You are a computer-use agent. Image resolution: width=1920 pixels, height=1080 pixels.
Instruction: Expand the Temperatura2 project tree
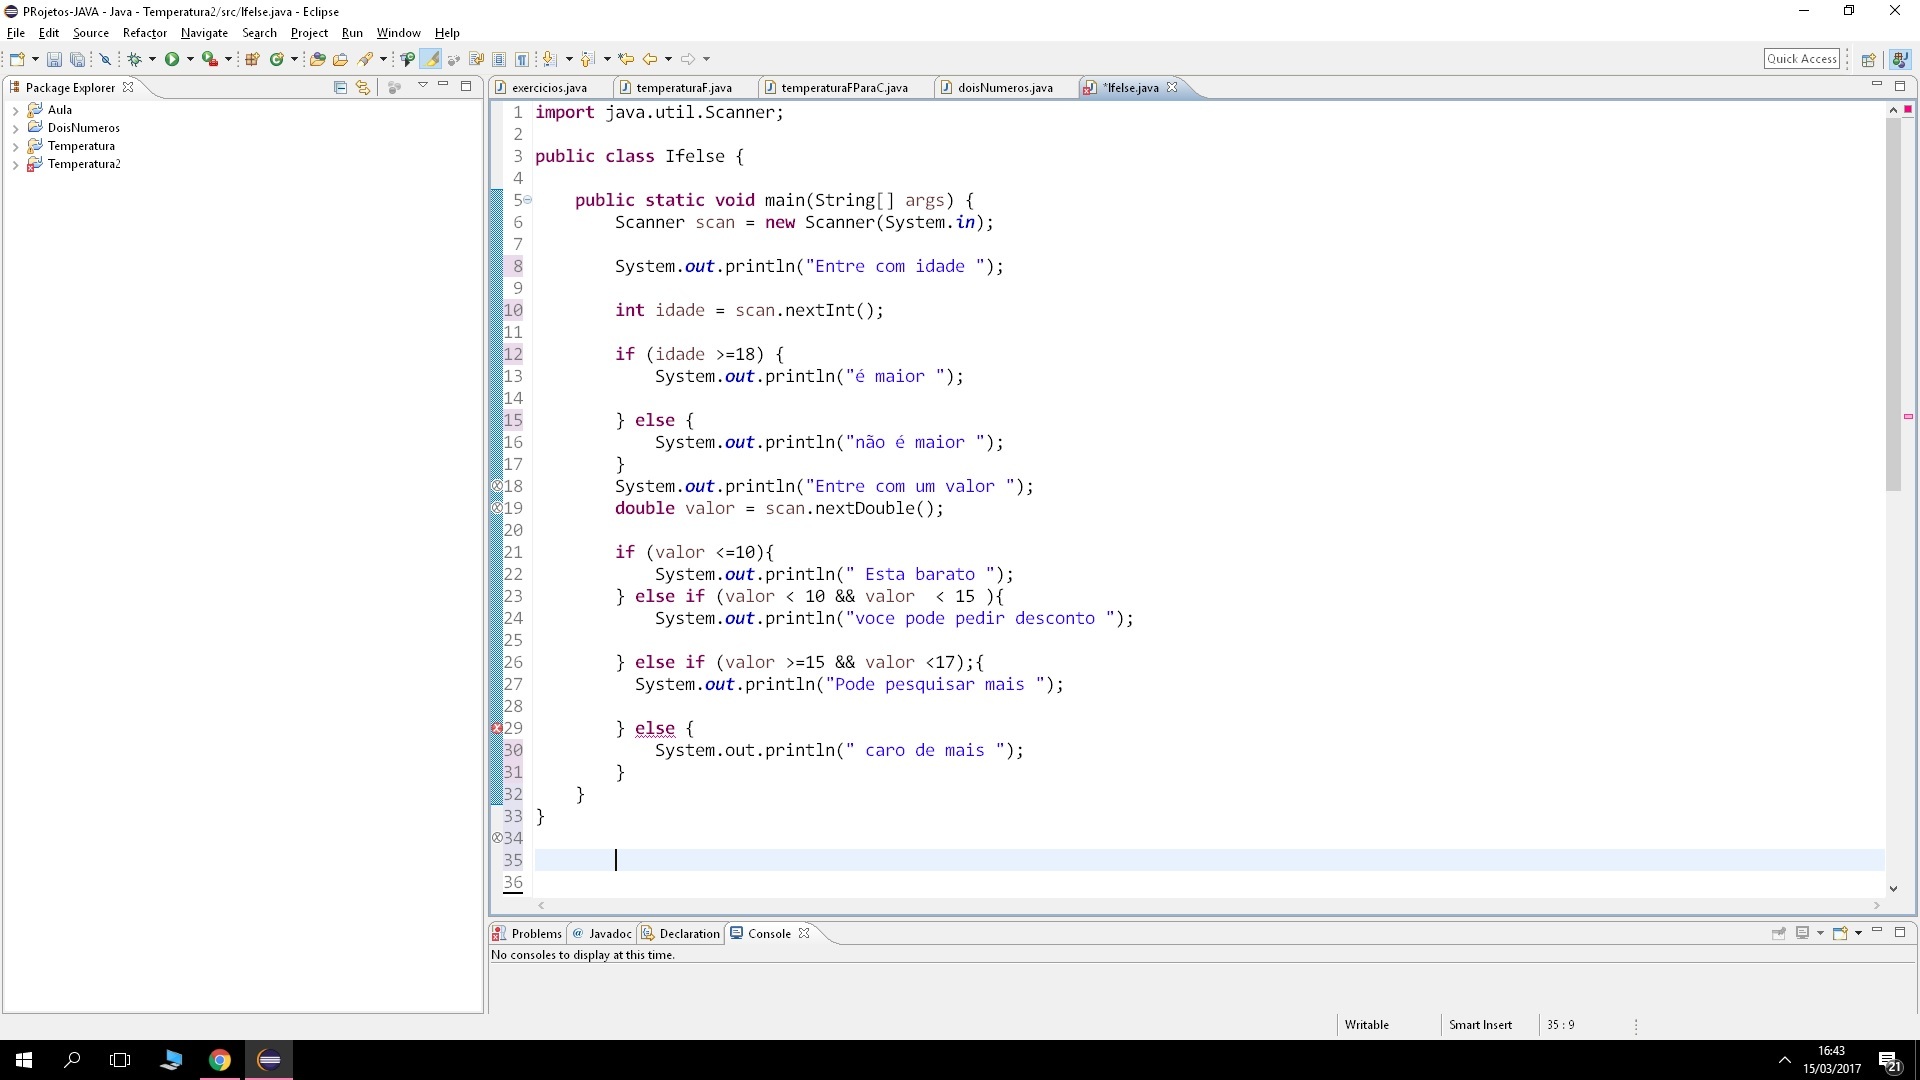(15, 165)
